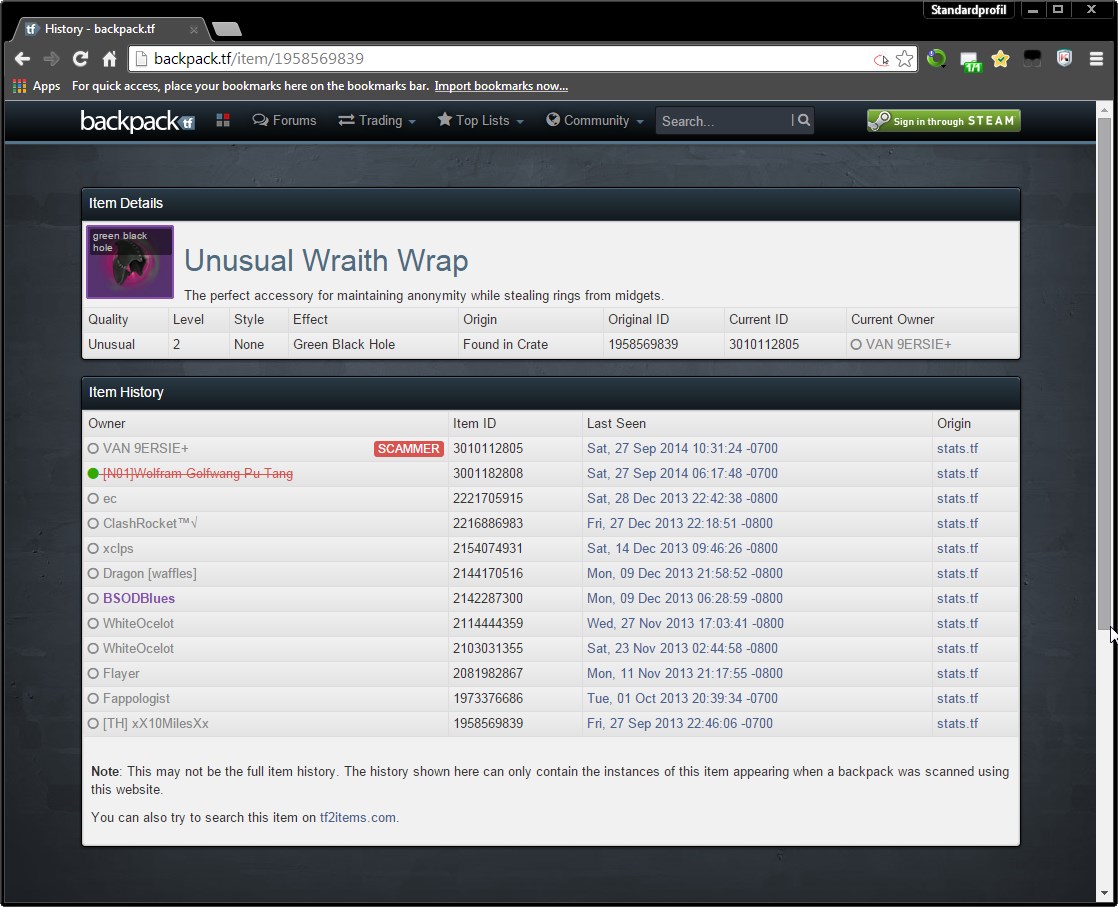Expand the Top Lists dropdown menu
Viewport: 1118px width, 907px height.
pyautogui.click(x=481, y=121)
